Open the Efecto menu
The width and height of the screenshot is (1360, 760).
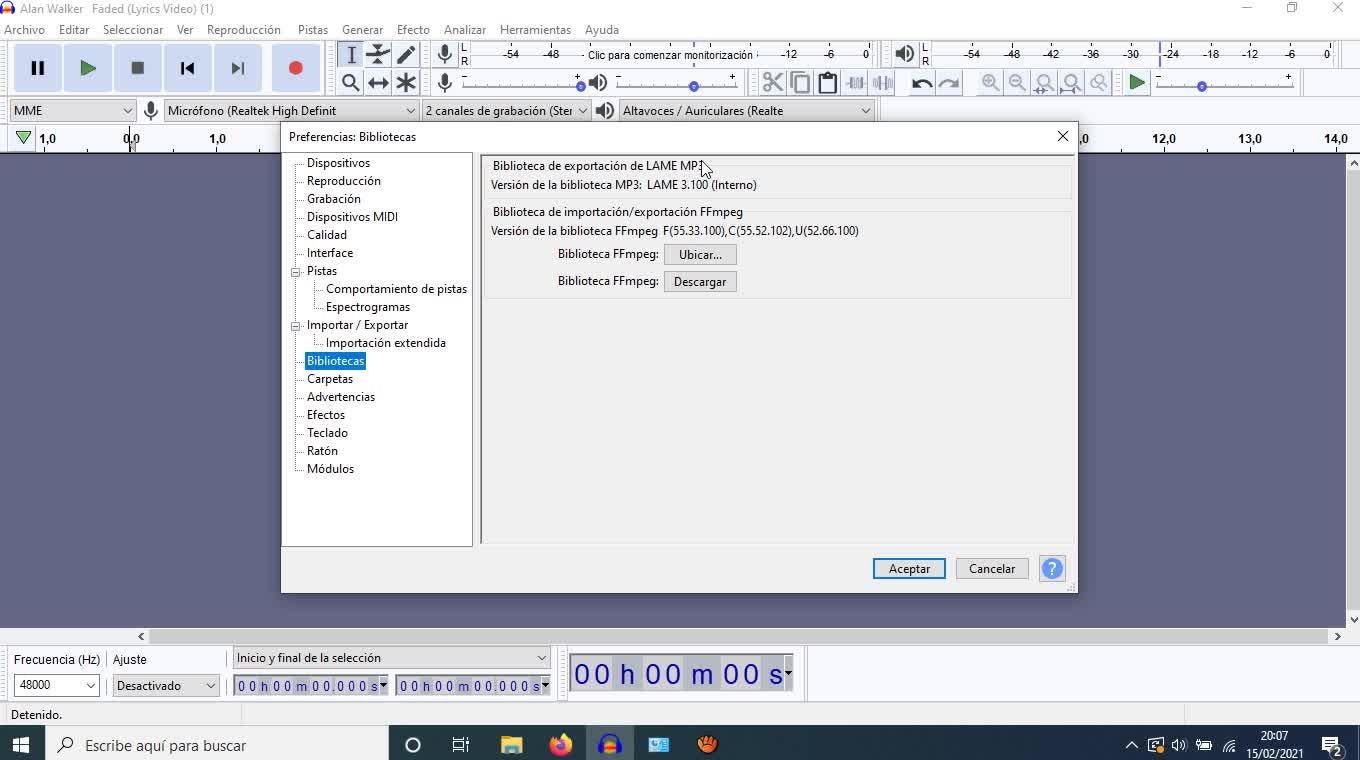point(413,30)
